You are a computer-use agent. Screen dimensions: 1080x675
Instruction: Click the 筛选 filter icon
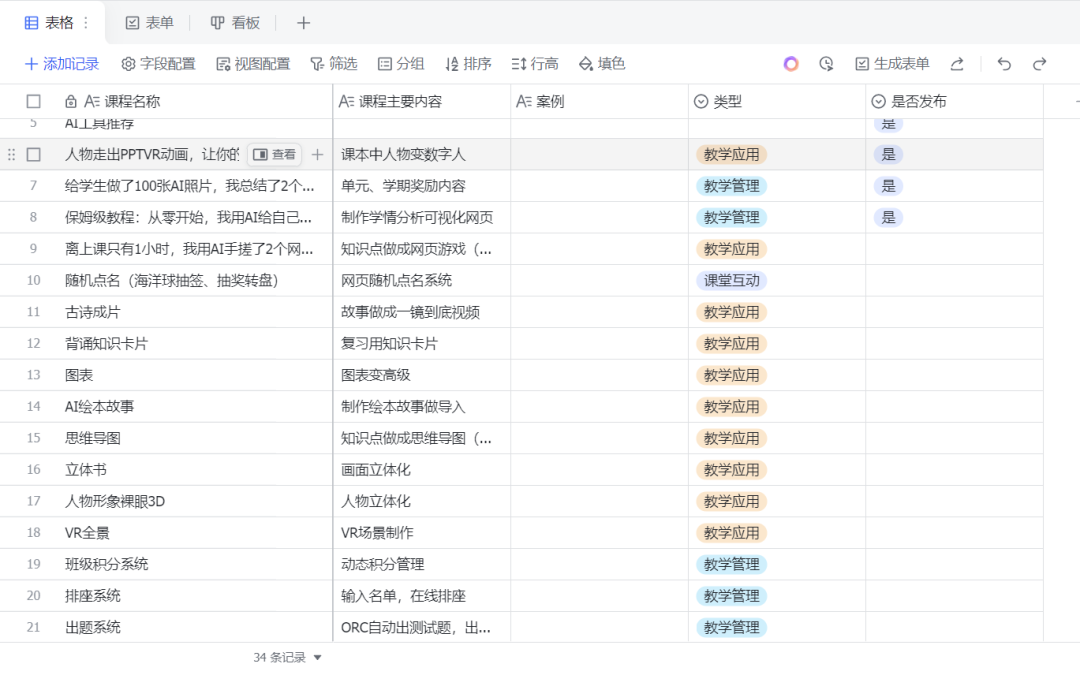[x=335, y=63]
